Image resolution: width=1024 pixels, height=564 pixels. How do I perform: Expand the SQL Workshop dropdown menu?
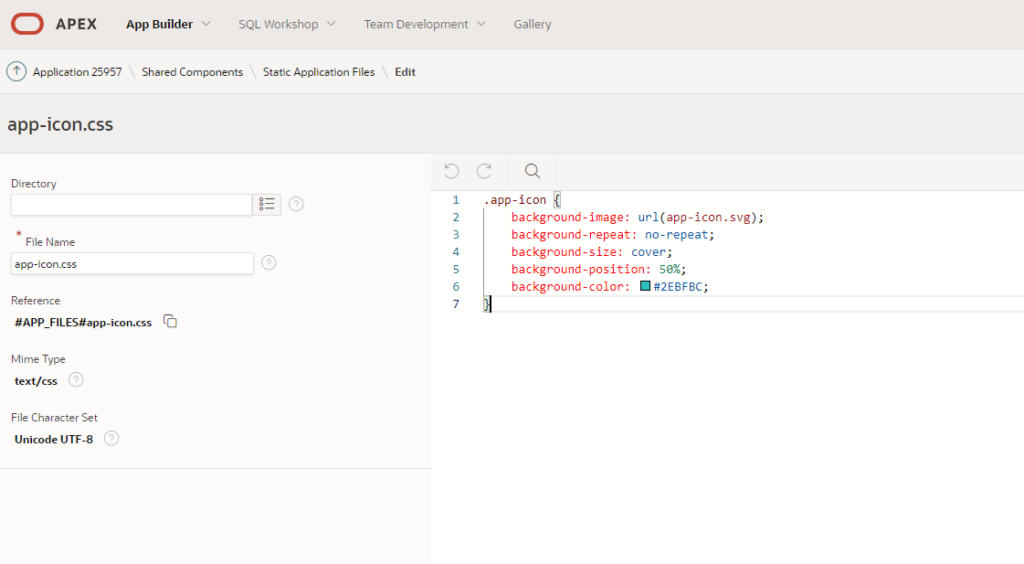[x=286, y=24]
